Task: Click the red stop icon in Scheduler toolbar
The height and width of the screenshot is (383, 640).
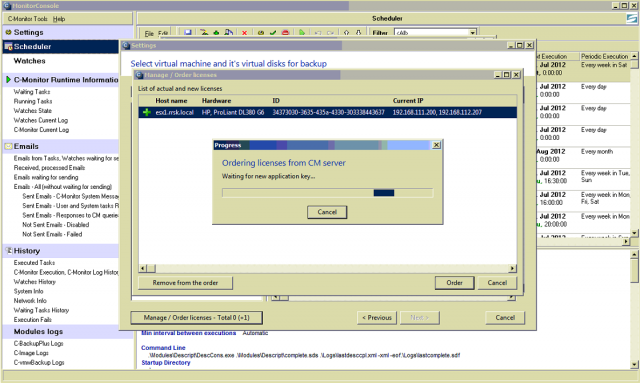Action: [285, 33]
